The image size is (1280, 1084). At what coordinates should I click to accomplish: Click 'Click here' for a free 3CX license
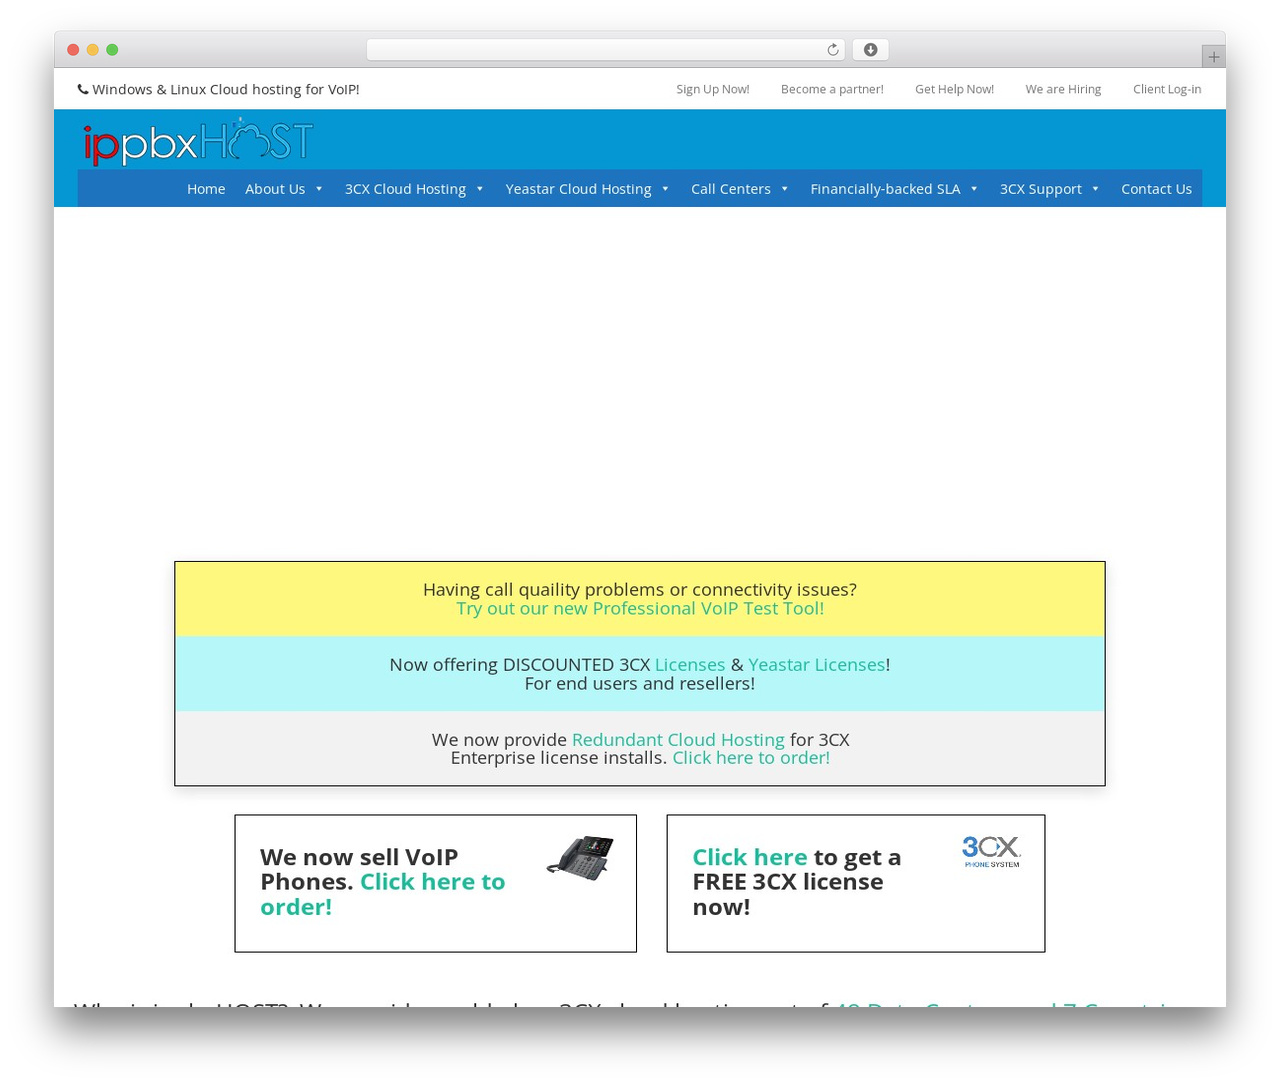pos(750,857)
